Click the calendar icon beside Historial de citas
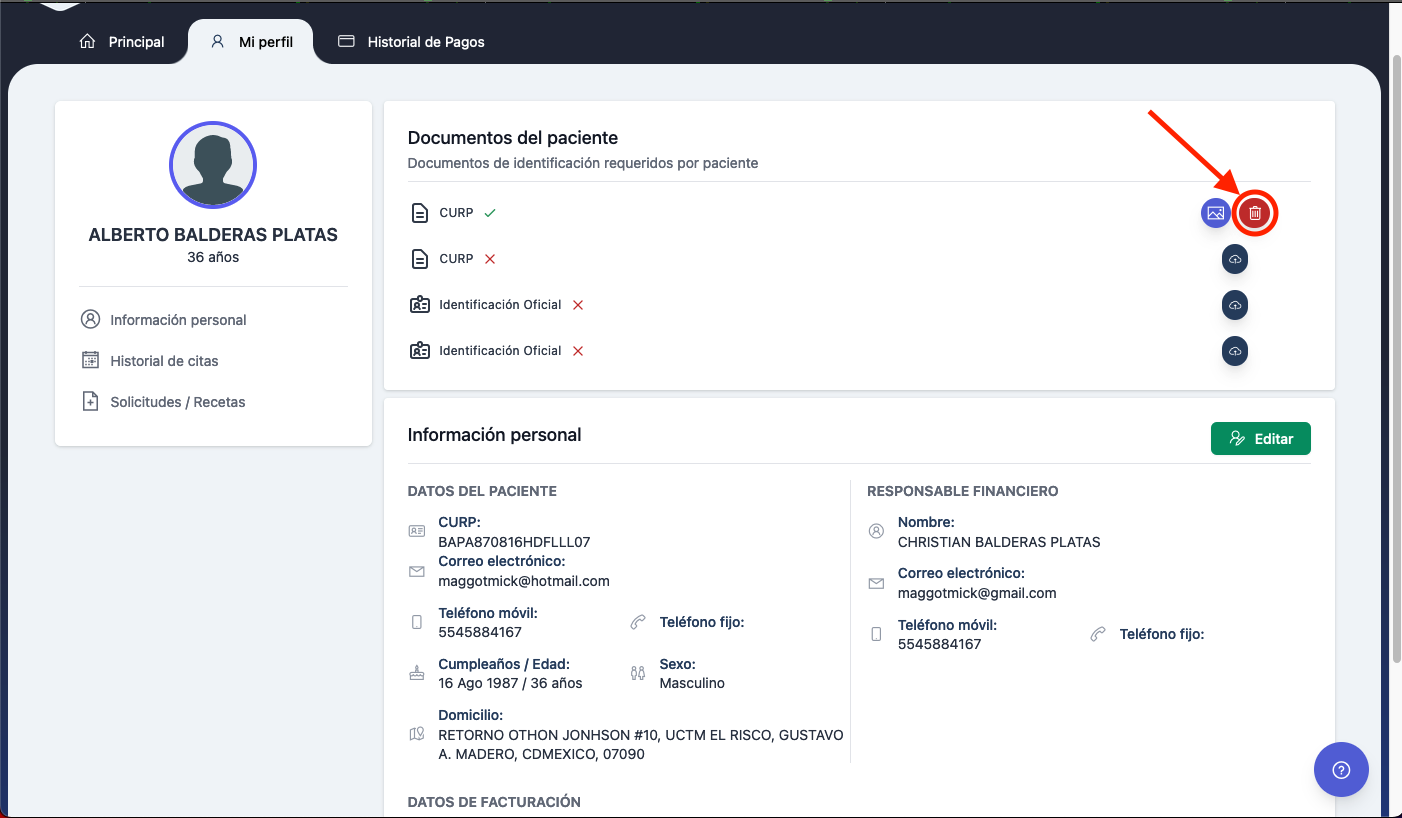 [x=90, y=361]
